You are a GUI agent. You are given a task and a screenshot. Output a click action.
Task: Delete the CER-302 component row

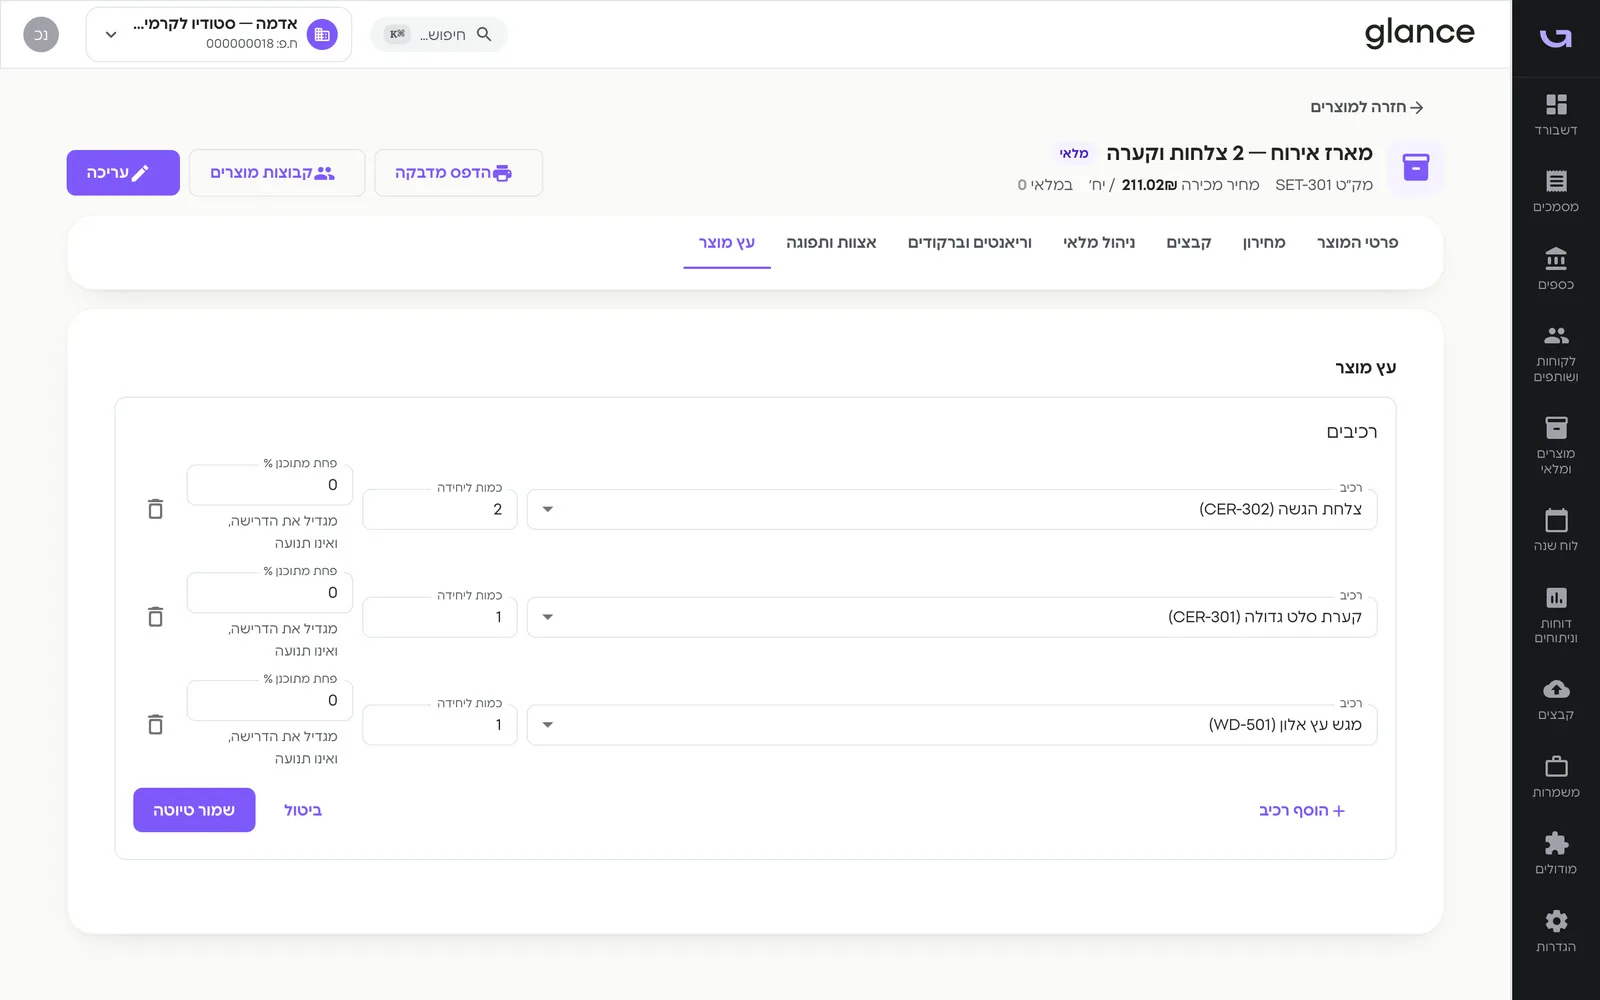(x=155, y=509)
